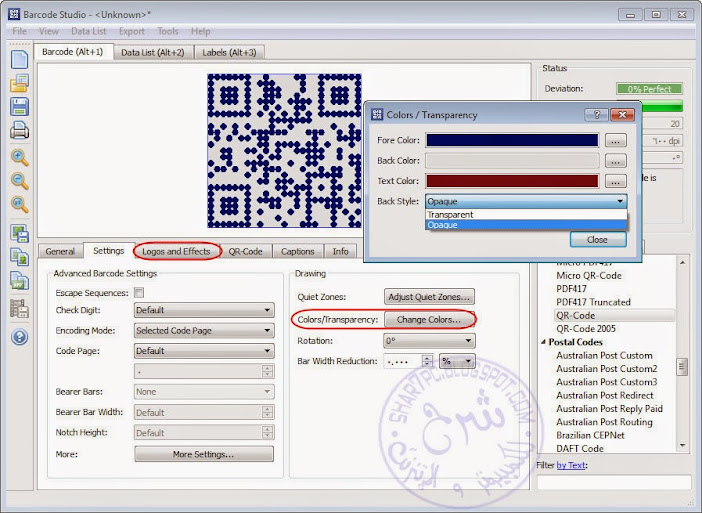Collapse the Postal Codes tree group
The image size is (702, 513).
(543, 342)
